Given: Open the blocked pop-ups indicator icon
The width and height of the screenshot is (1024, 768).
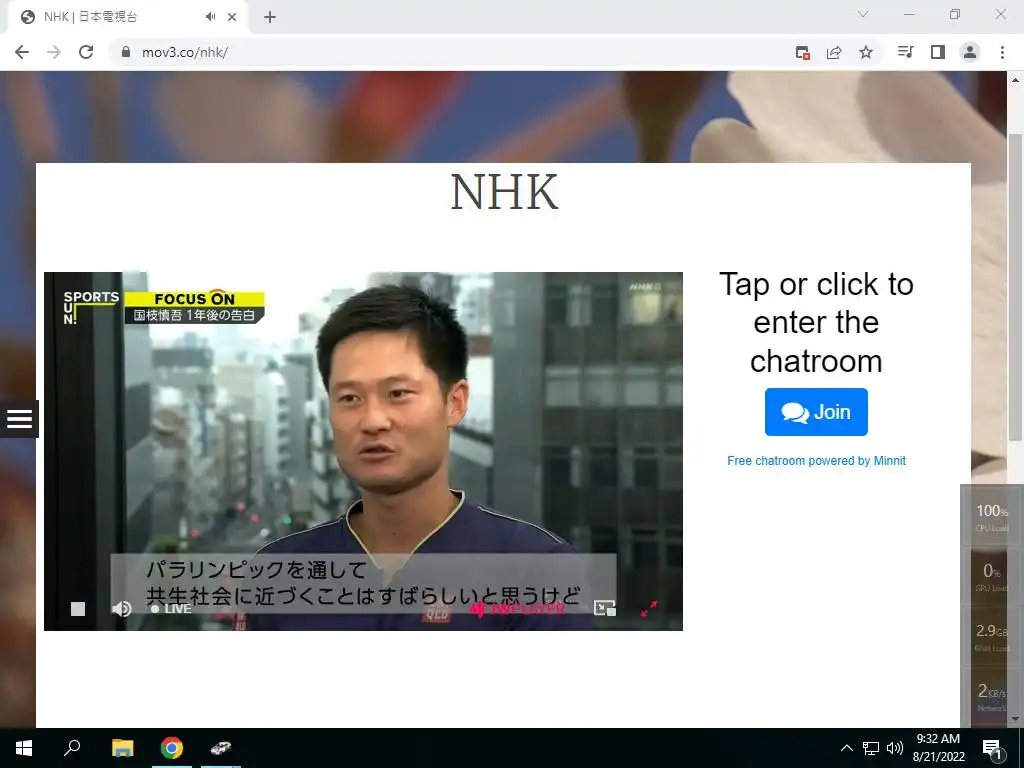Looking at the screenshot, I should pyautogui.click(x=803, y=52).
